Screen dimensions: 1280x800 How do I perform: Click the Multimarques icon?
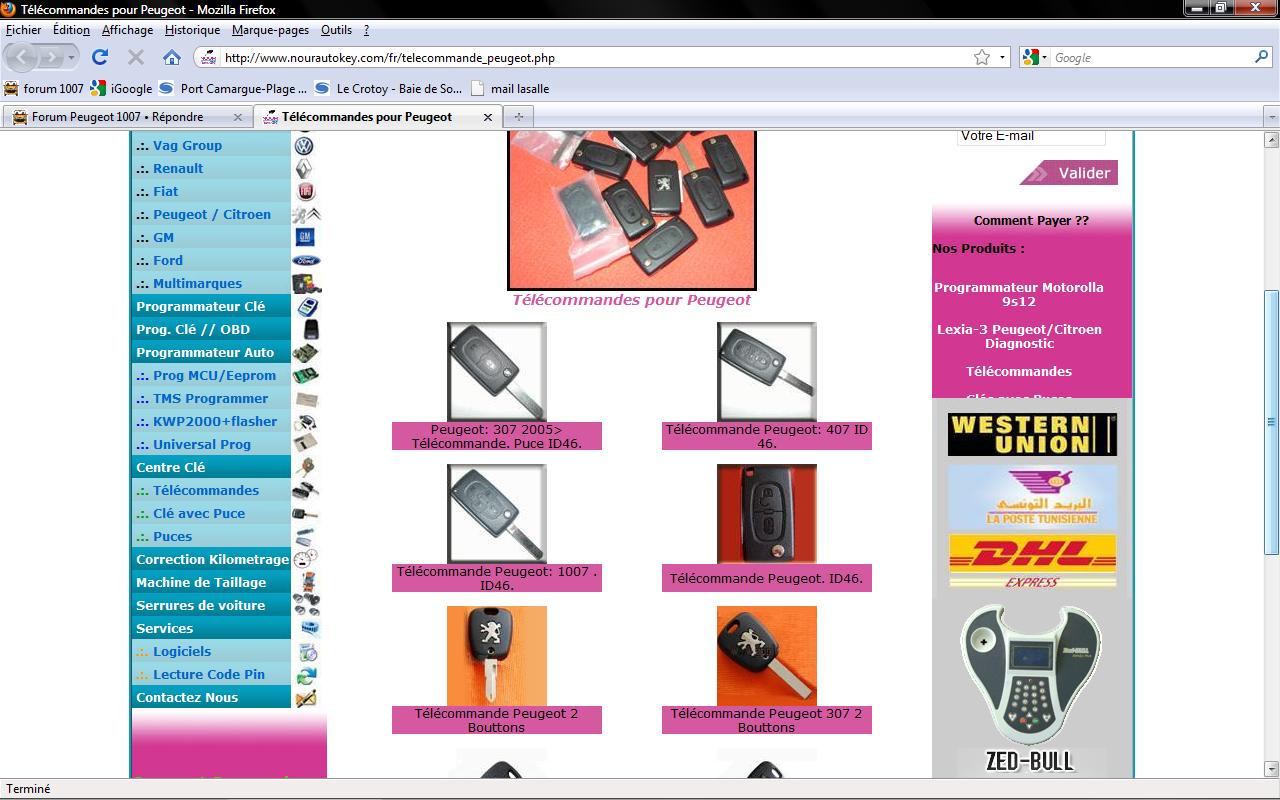coord(306,283)
